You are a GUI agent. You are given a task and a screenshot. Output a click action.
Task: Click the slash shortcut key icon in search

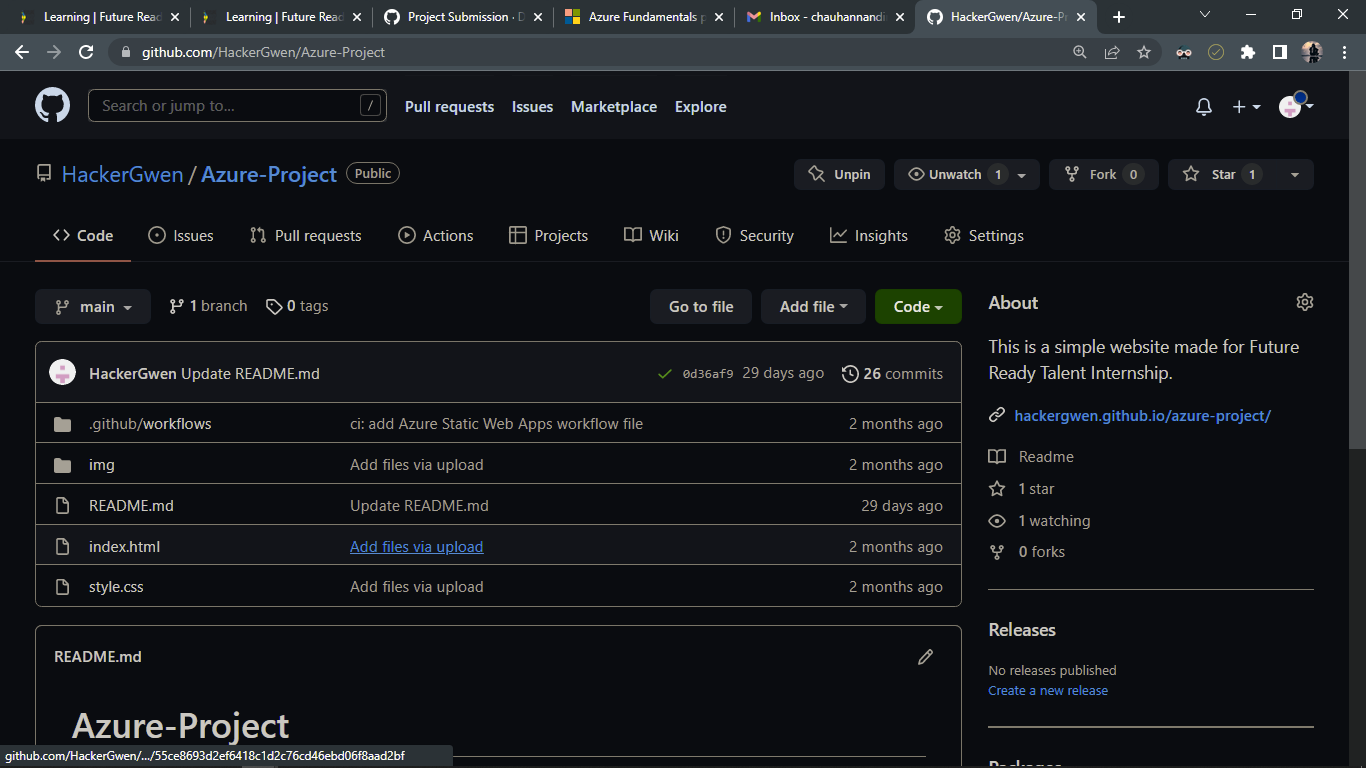coord(370,106)
